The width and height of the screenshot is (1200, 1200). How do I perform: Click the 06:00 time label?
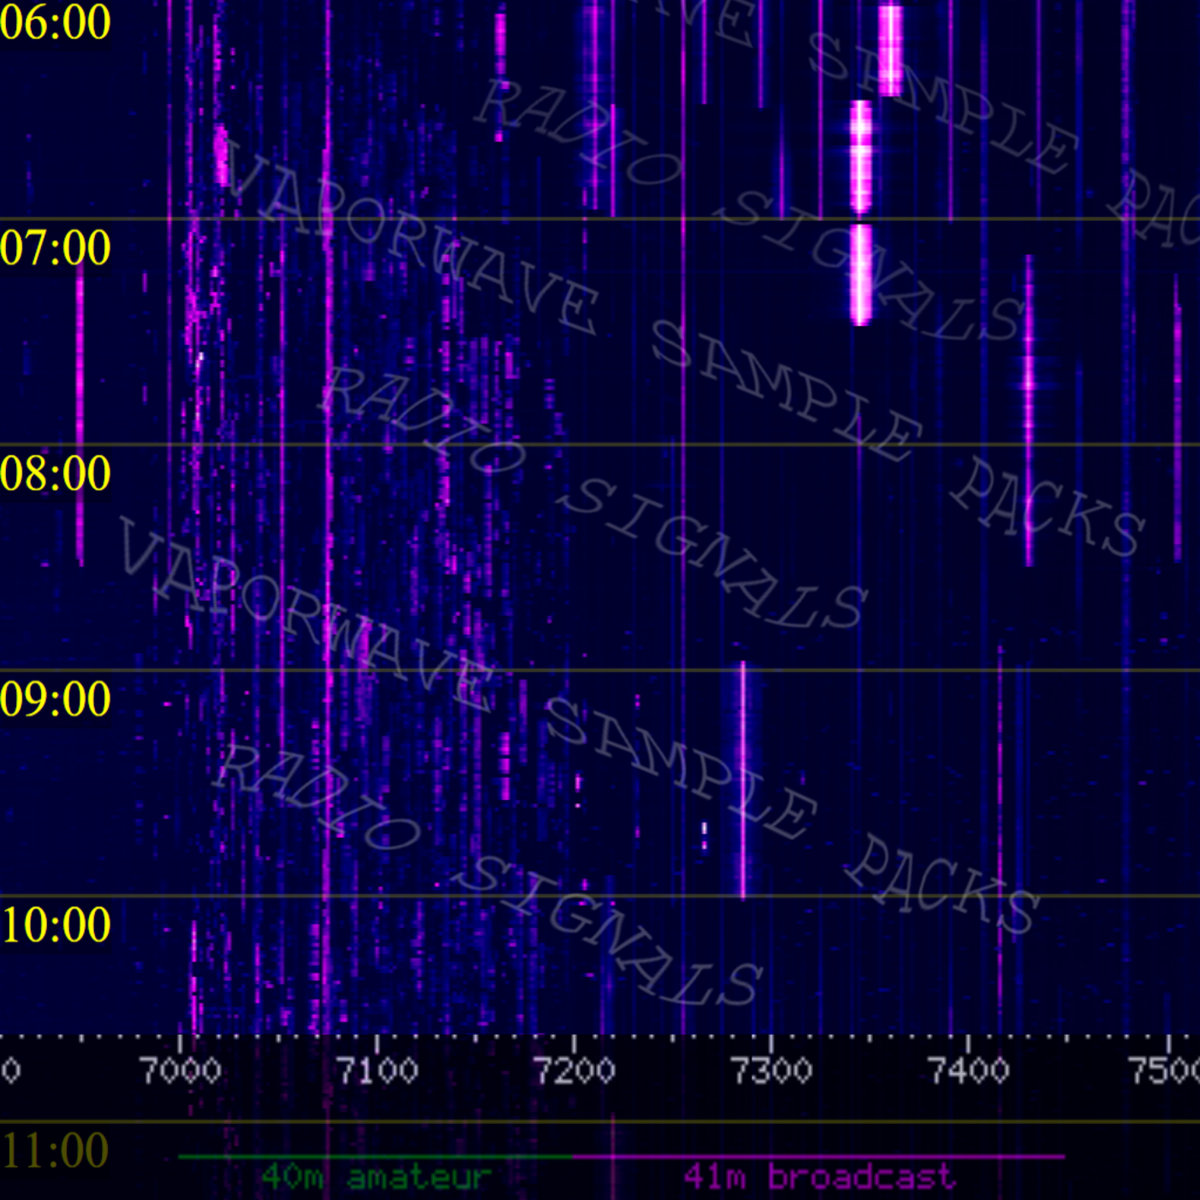point(56,23)
